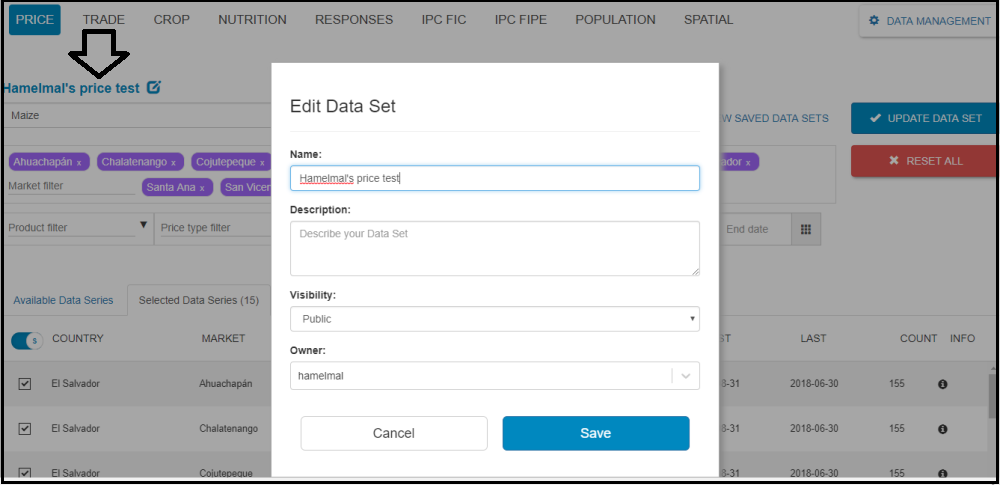Open the Available Data Series tab
1000x485 pixels.
(x=64, y=300)
